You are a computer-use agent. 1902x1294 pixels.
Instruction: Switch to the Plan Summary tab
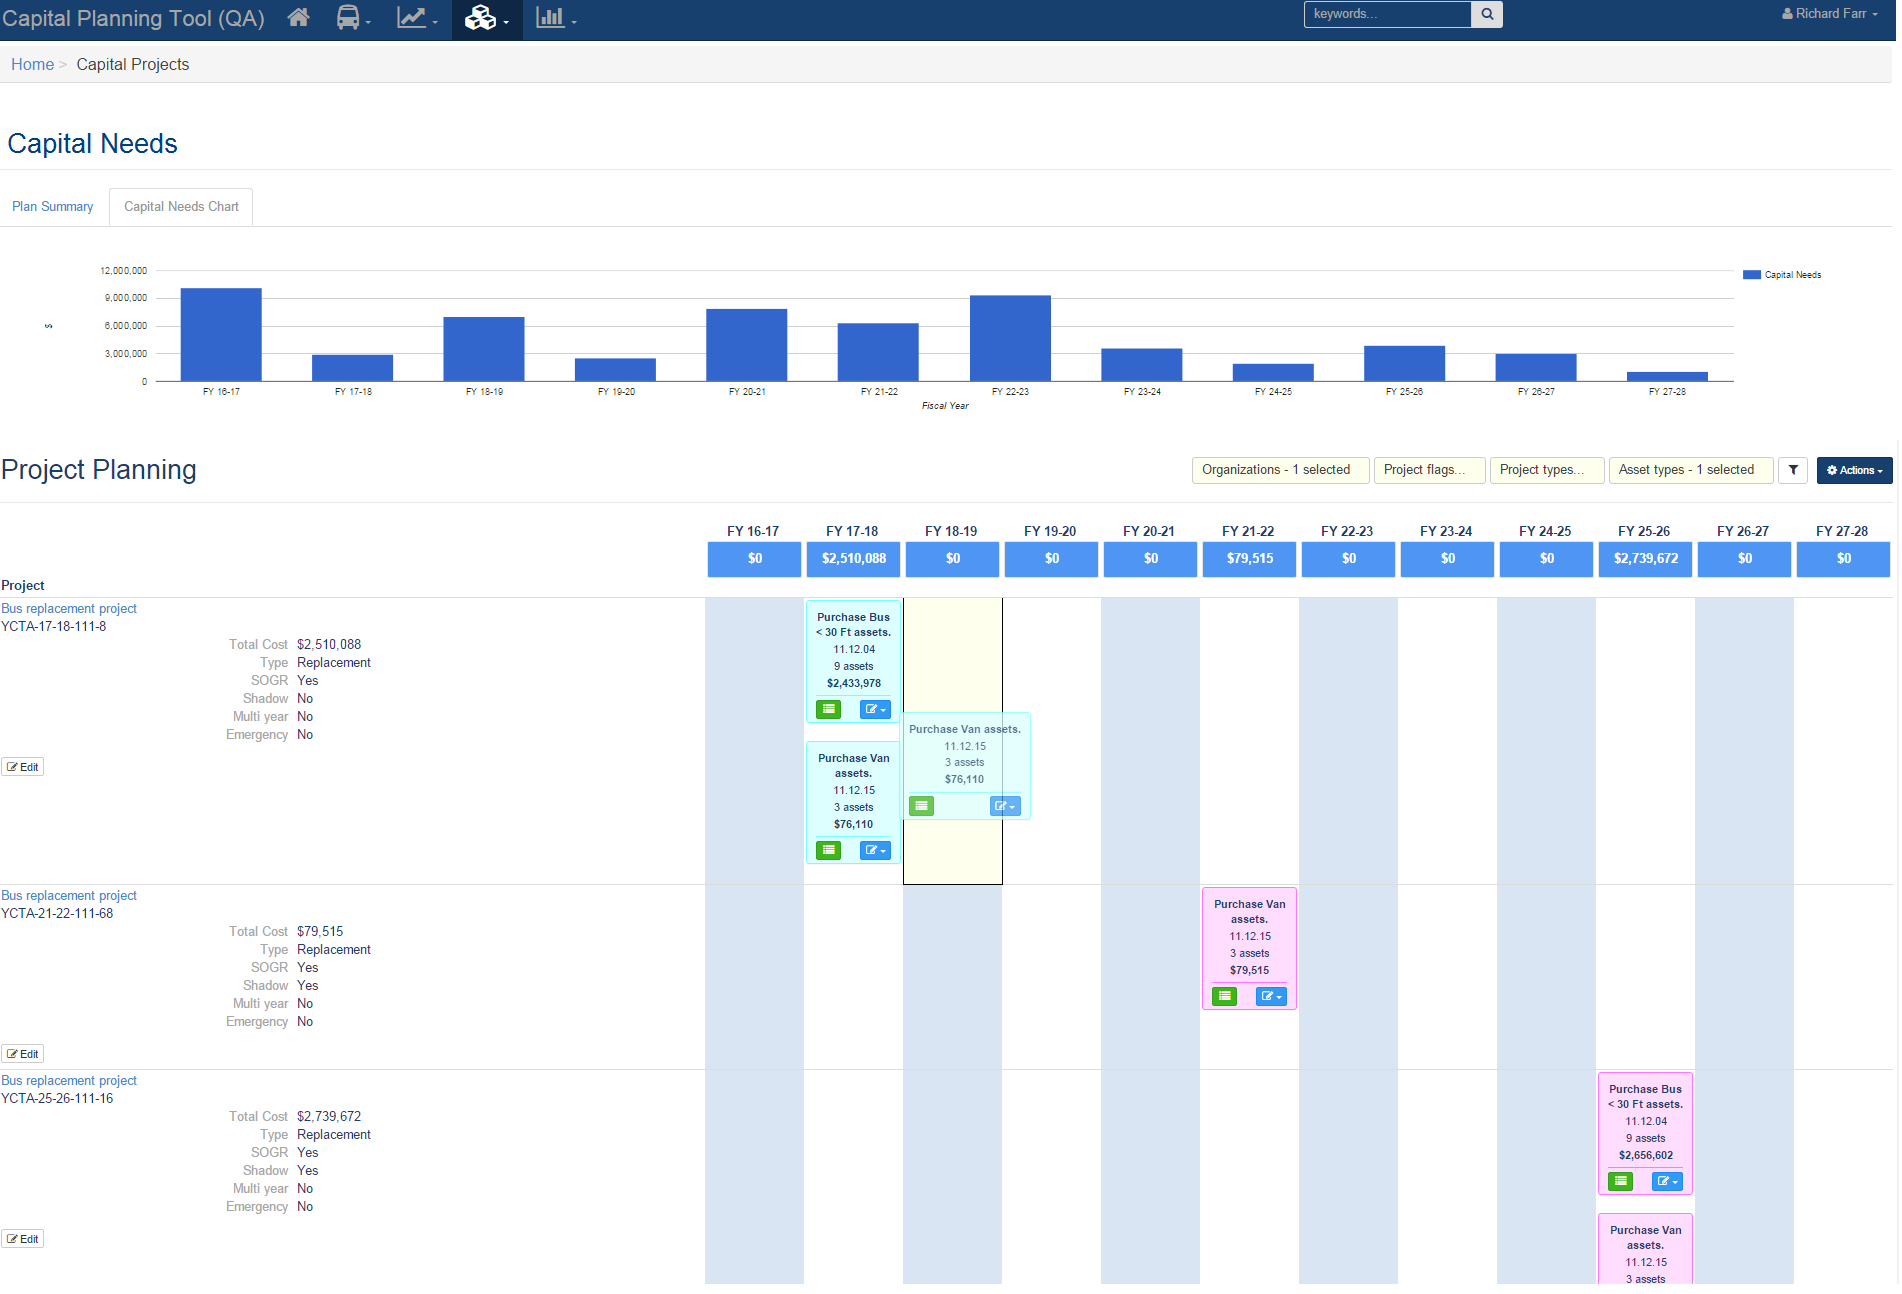pos(52,206)
